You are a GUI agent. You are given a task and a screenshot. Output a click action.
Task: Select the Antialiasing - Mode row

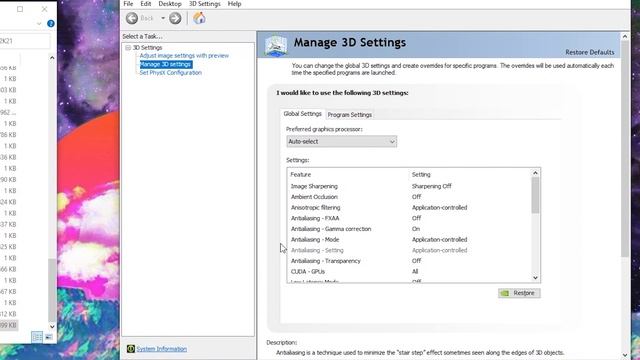(x=409, y=240)
